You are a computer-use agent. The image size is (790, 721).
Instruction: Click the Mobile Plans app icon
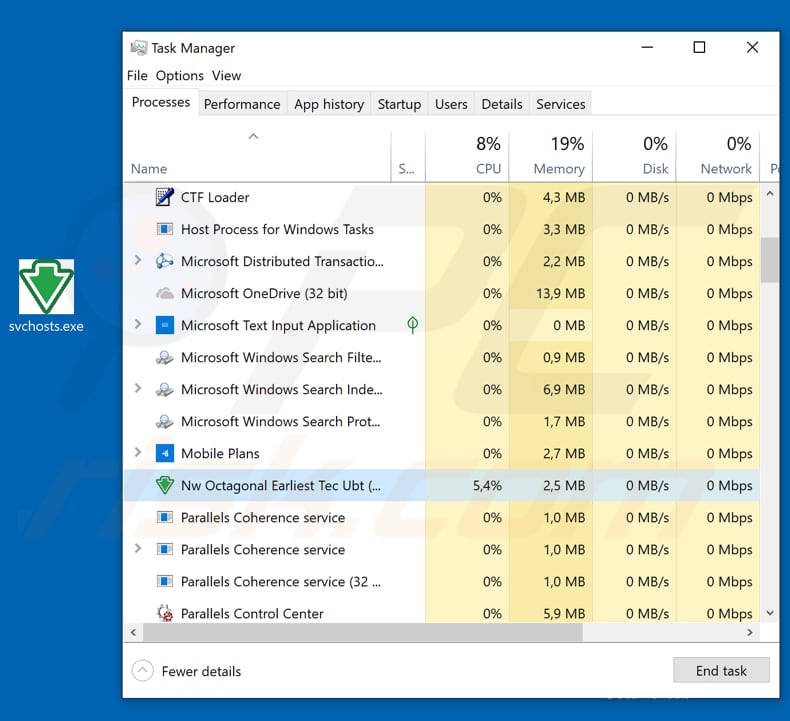point(165,453)
